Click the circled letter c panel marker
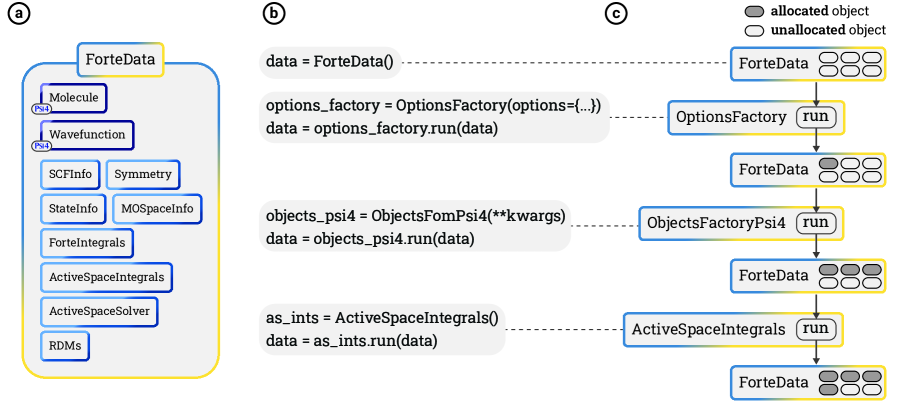Screen dimensions: 900x407 [x=619, y=14]
